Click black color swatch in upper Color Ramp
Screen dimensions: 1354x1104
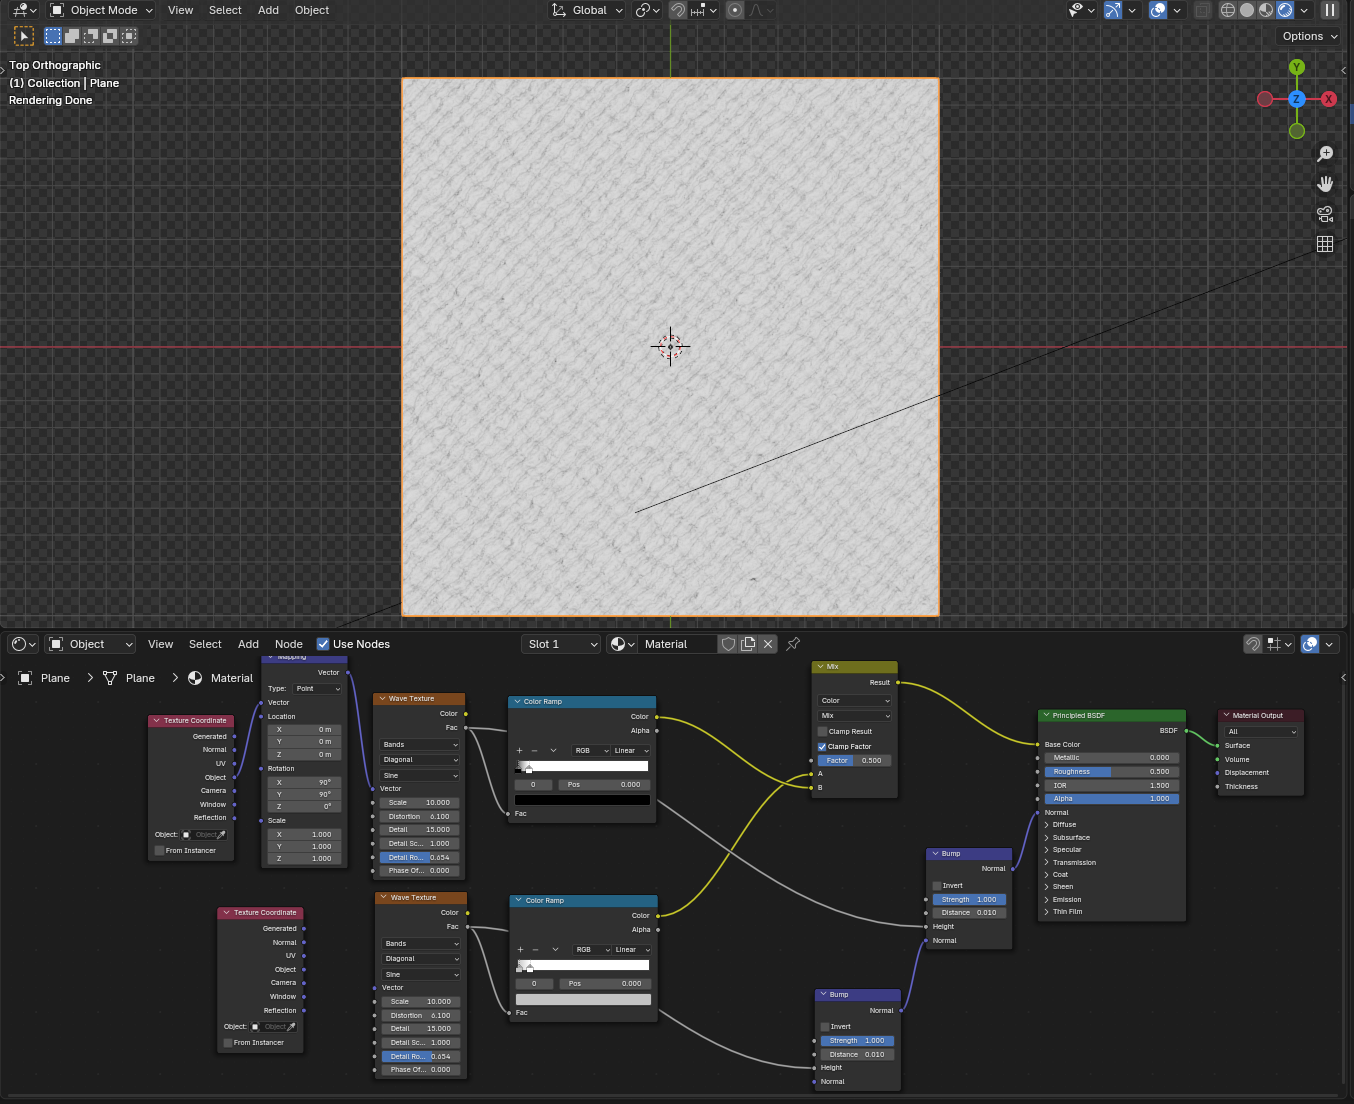[582, 800]
